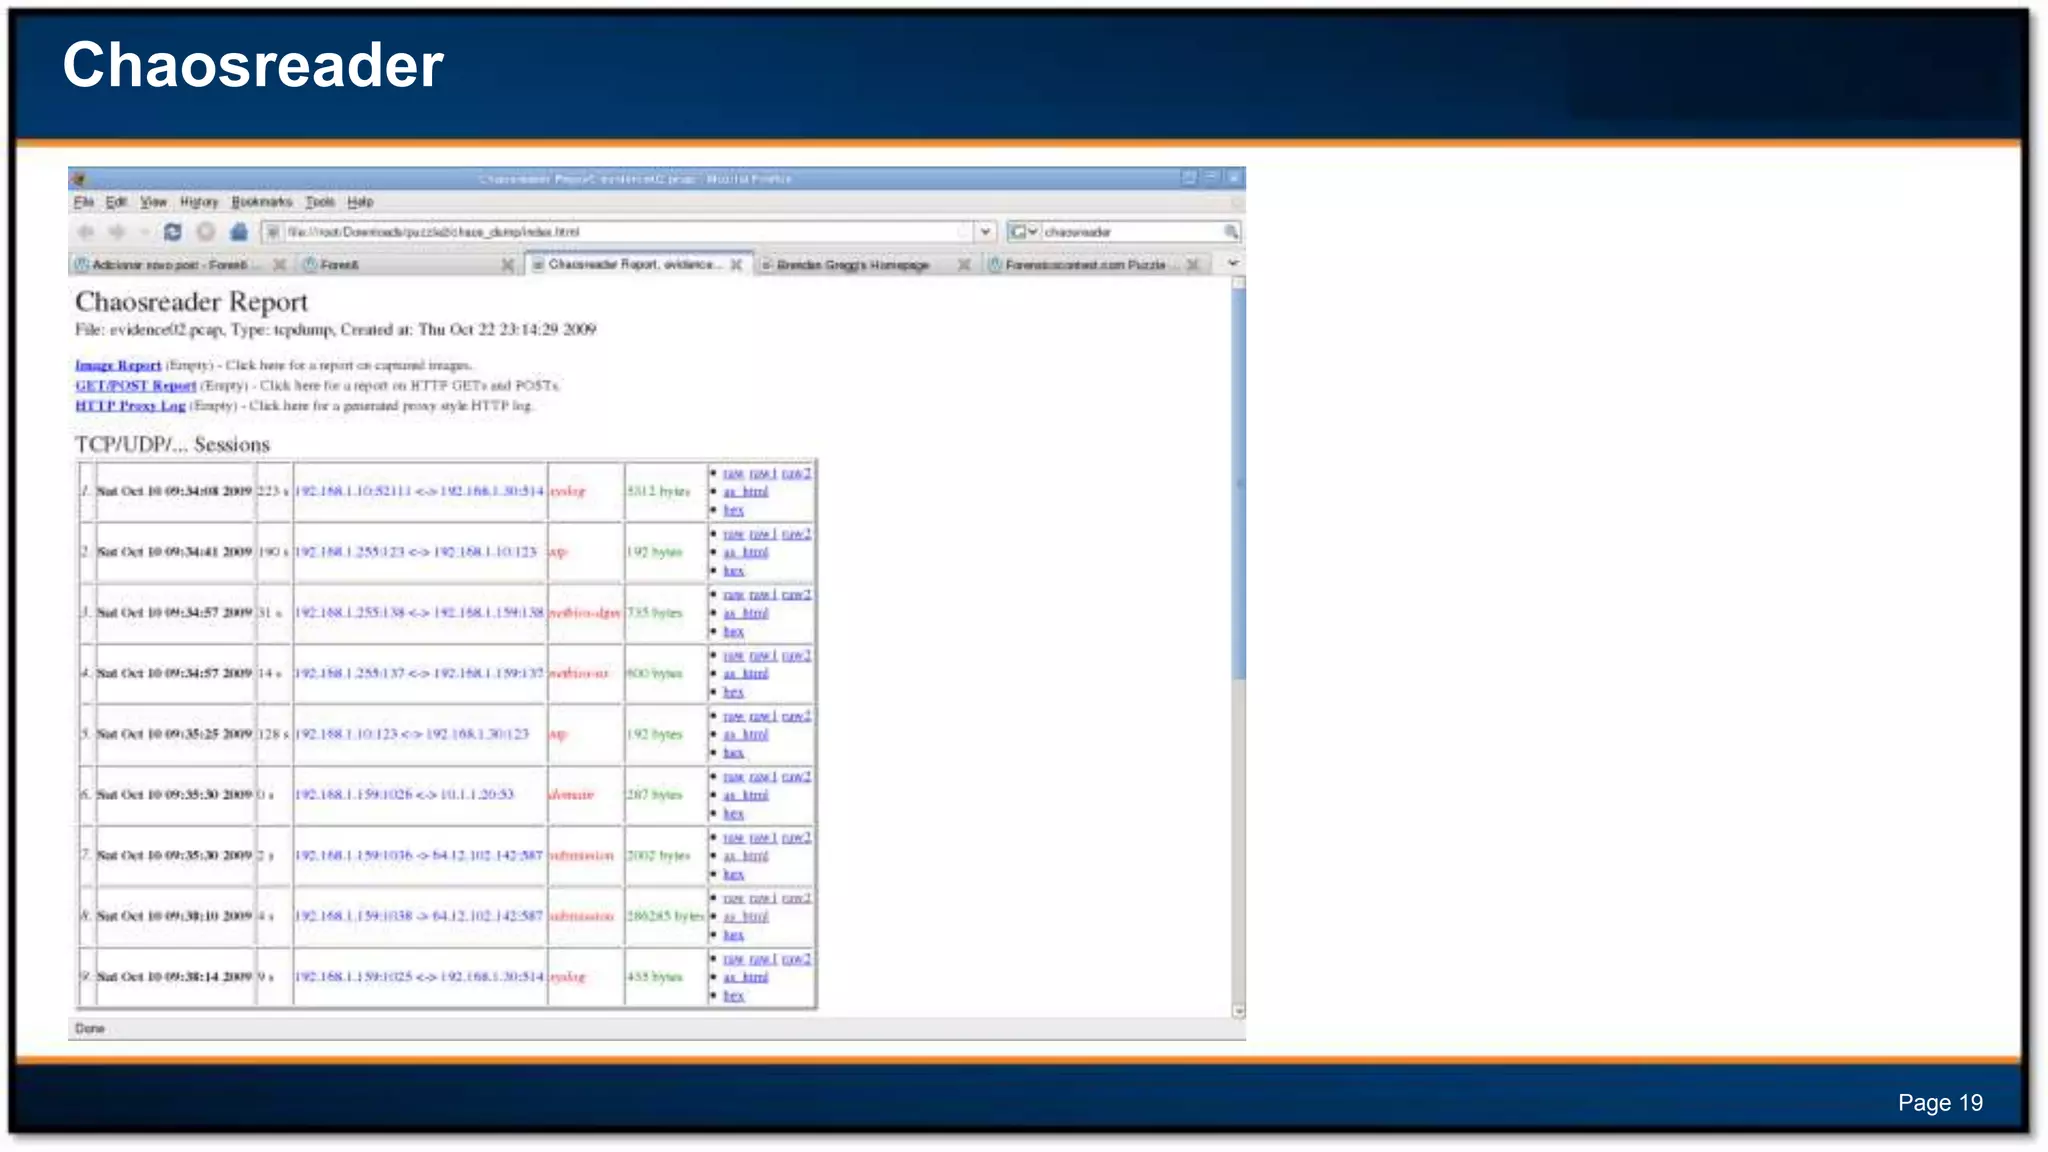Click the address bar URL field
Image resolution: width=2048 pixels, height=1152 pixels.
pos(620,232)
